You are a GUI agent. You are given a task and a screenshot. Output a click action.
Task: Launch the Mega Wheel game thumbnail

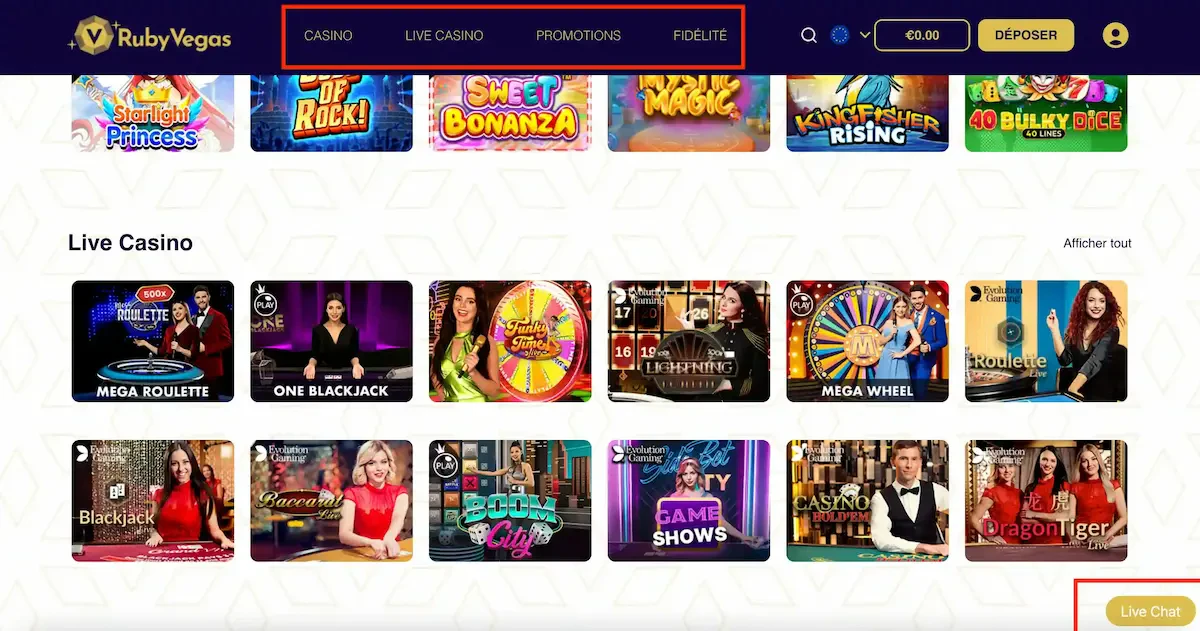[868, 341]
